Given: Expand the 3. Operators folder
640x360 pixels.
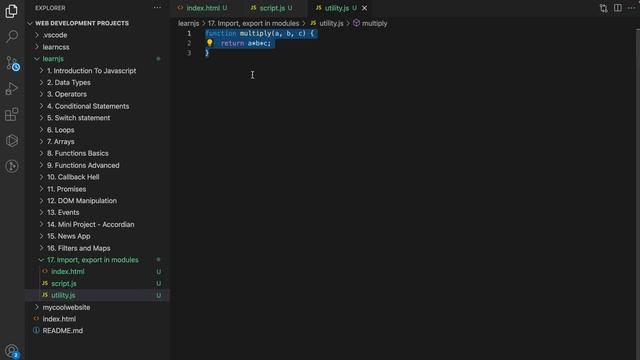Looking at the screenshot, I should [67, 94].
